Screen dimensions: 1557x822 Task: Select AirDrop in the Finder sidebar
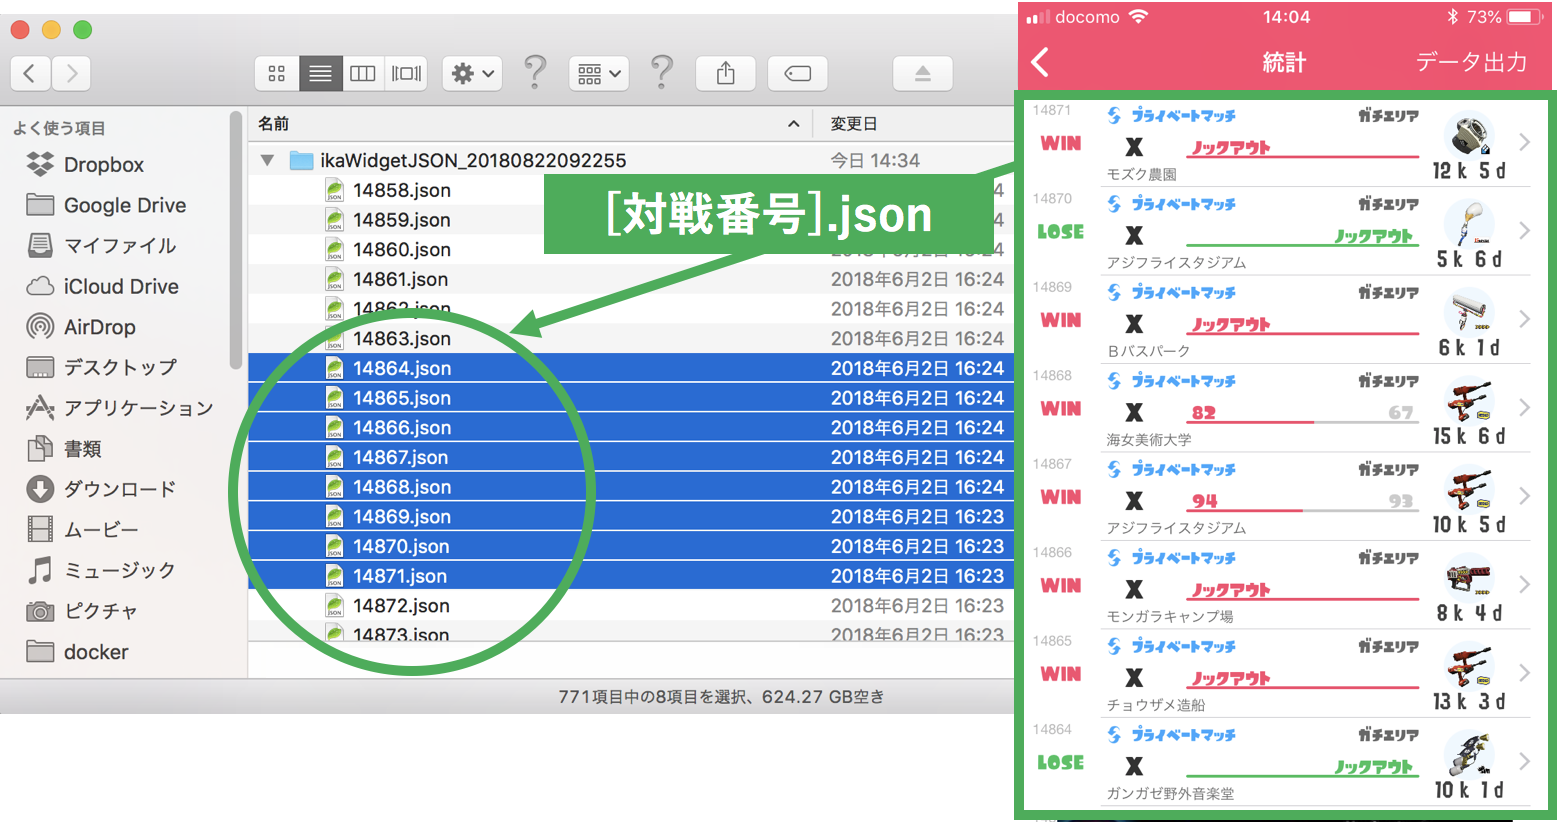[99, 327]
